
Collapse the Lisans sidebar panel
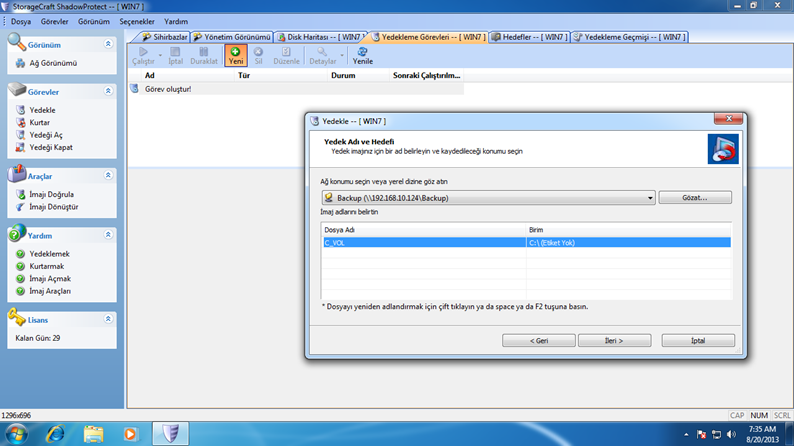coord(108,319)
